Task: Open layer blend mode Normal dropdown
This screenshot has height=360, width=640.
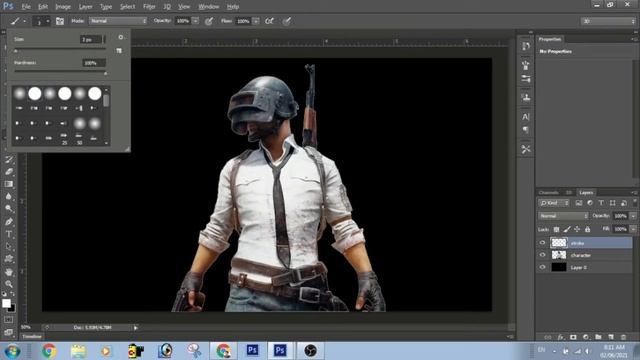Action: point(563,216)
